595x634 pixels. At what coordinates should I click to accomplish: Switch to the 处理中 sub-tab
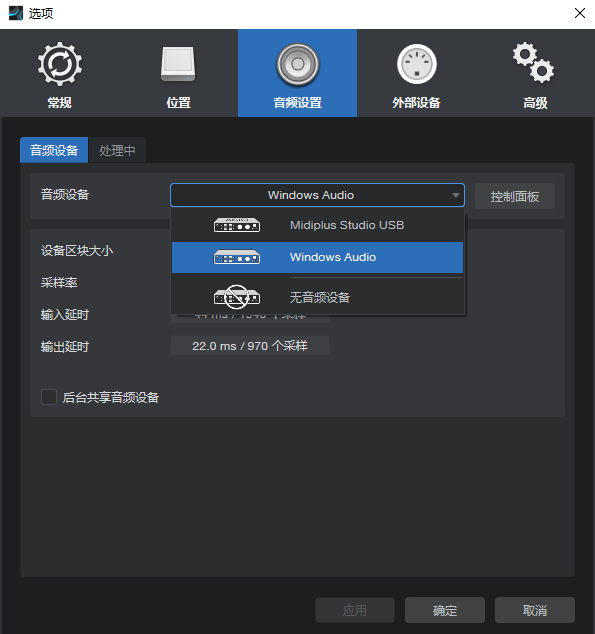point(117,150)
